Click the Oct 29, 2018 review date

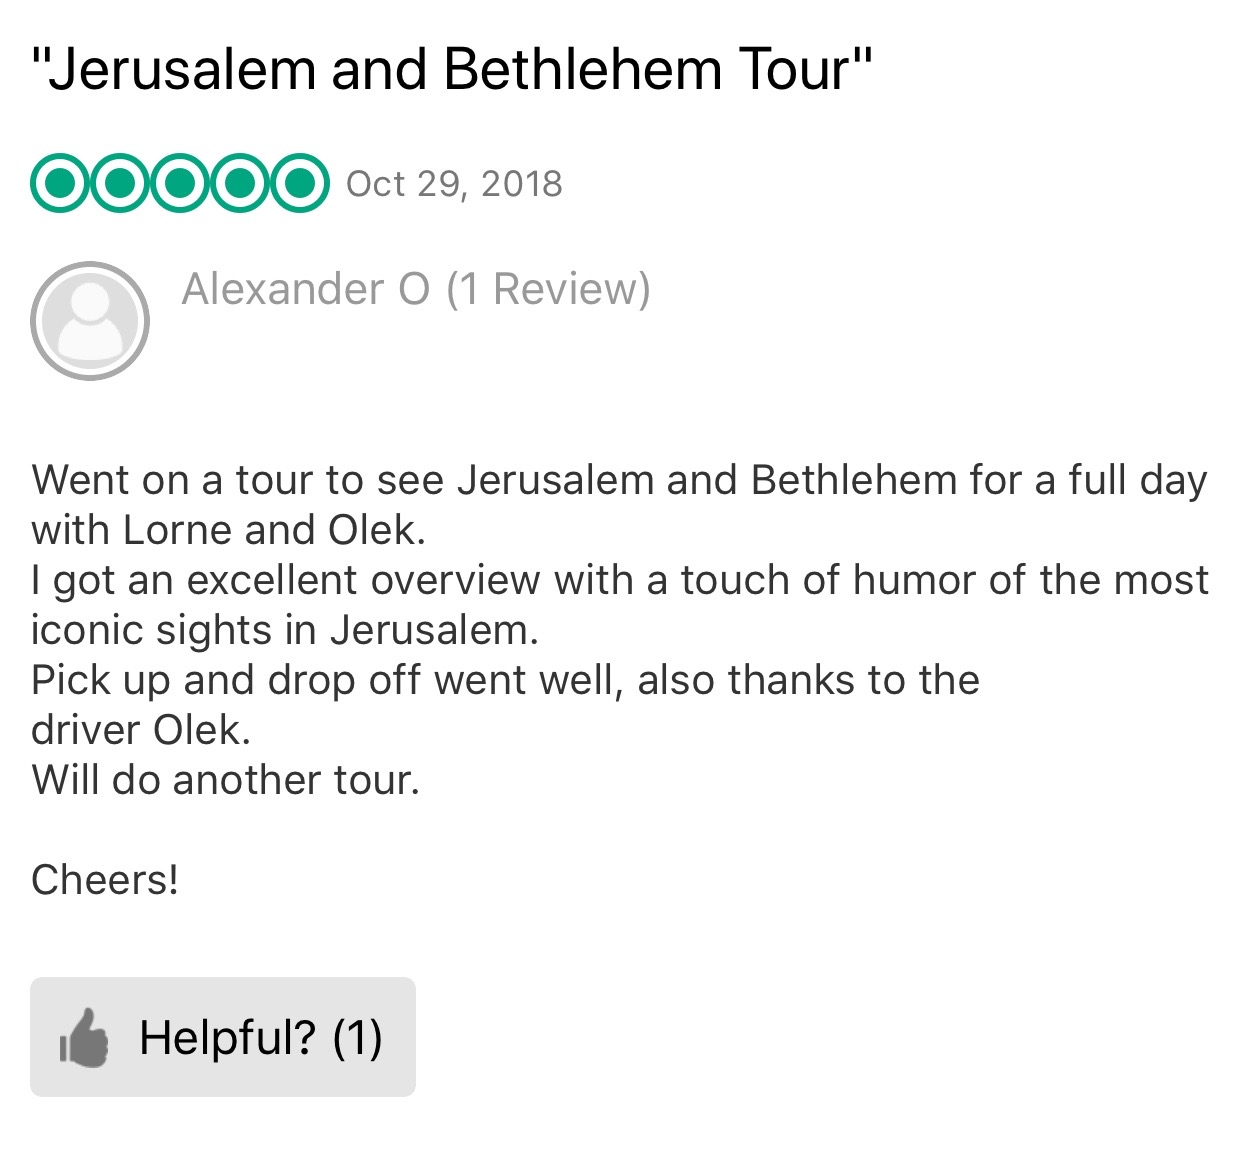pyautogui.click(x=454, y=184)
